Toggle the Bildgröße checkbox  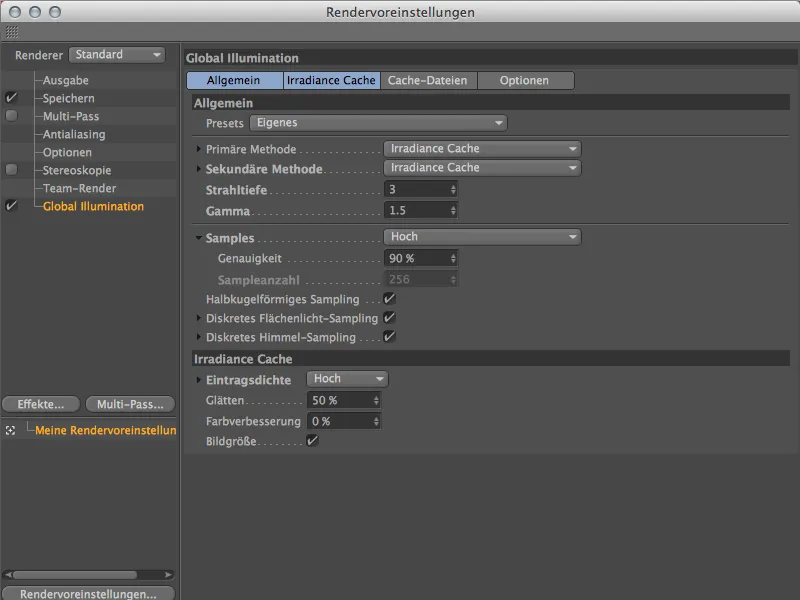(x=312, y=440)
